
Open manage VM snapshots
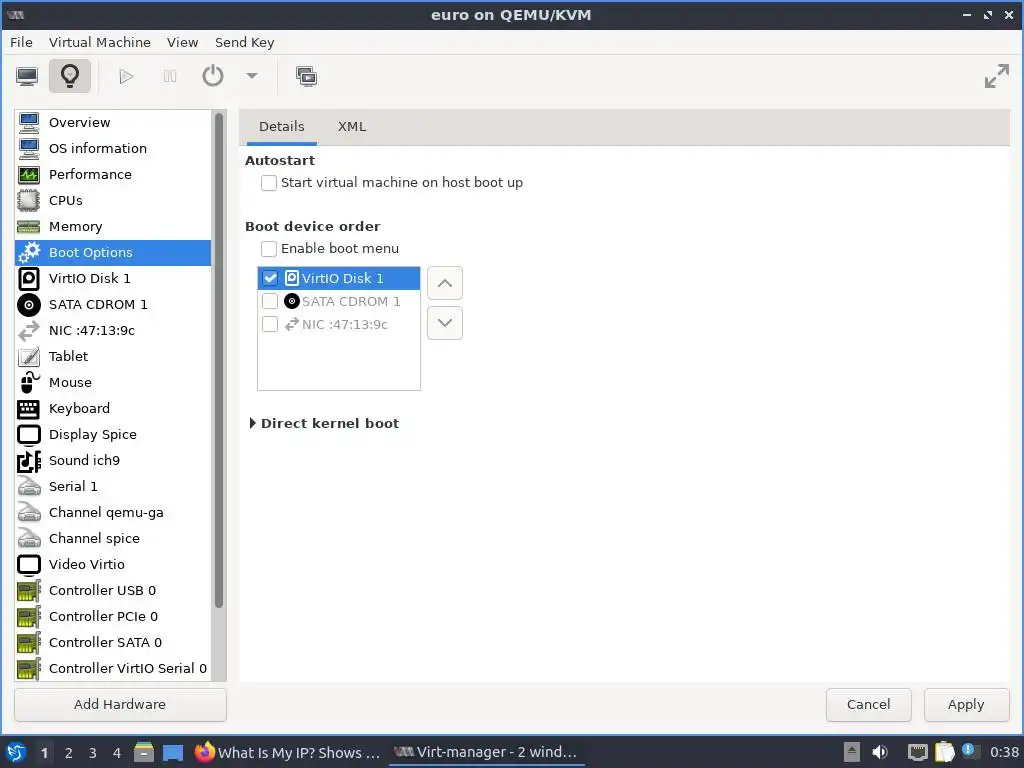point(306,76)
